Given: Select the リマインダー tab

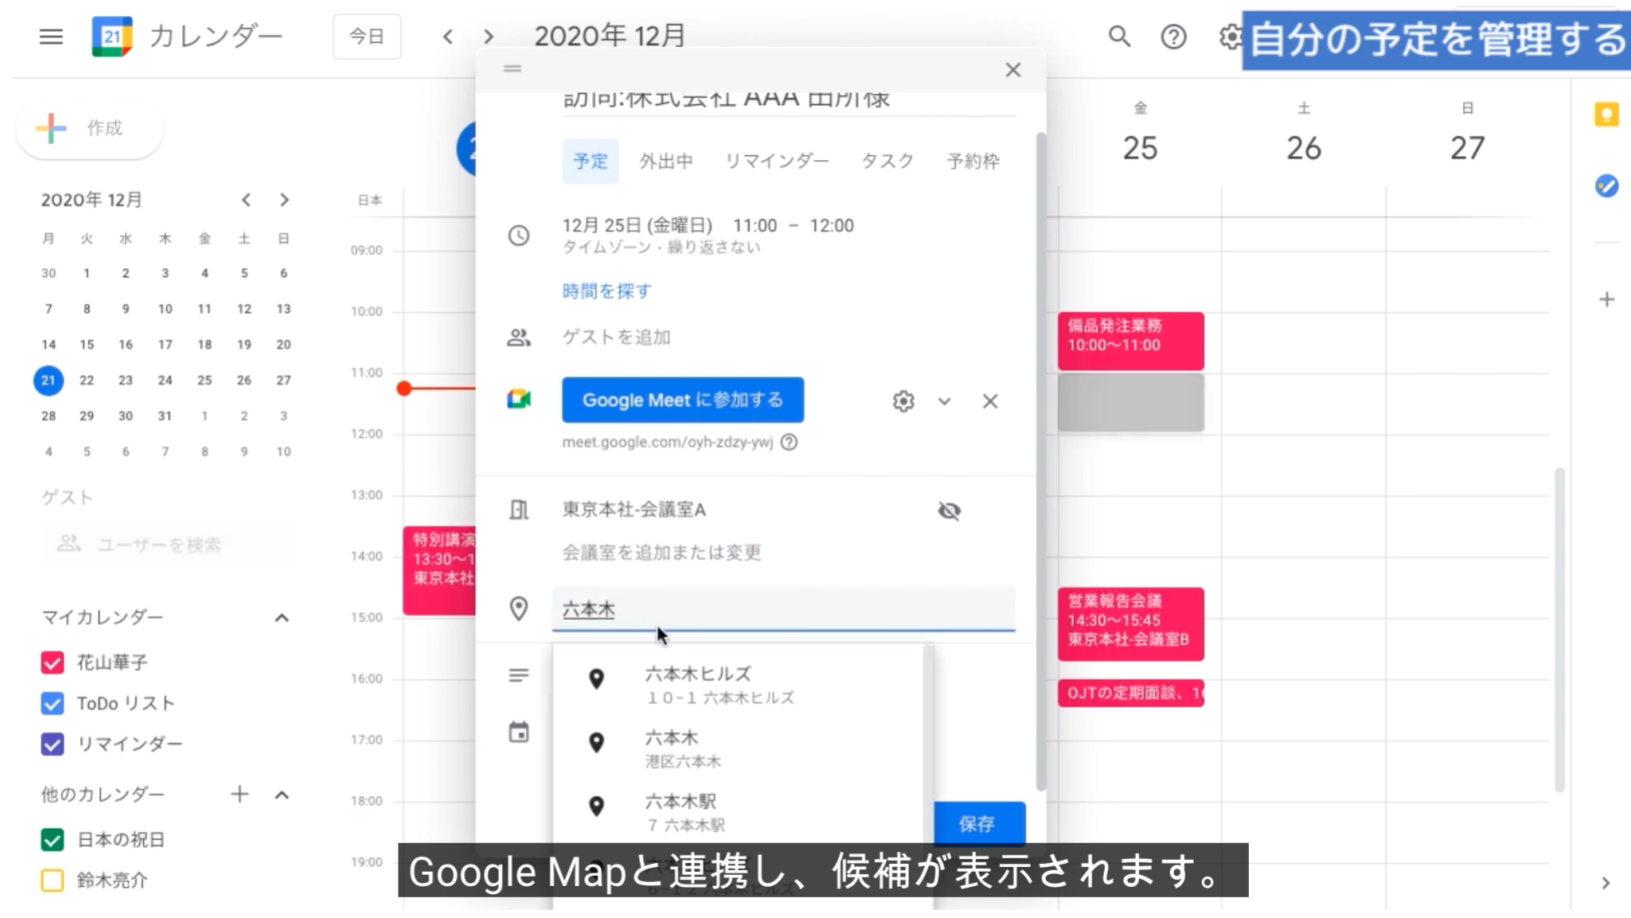Looking at the screenshot, I should (x=777, y=161).
